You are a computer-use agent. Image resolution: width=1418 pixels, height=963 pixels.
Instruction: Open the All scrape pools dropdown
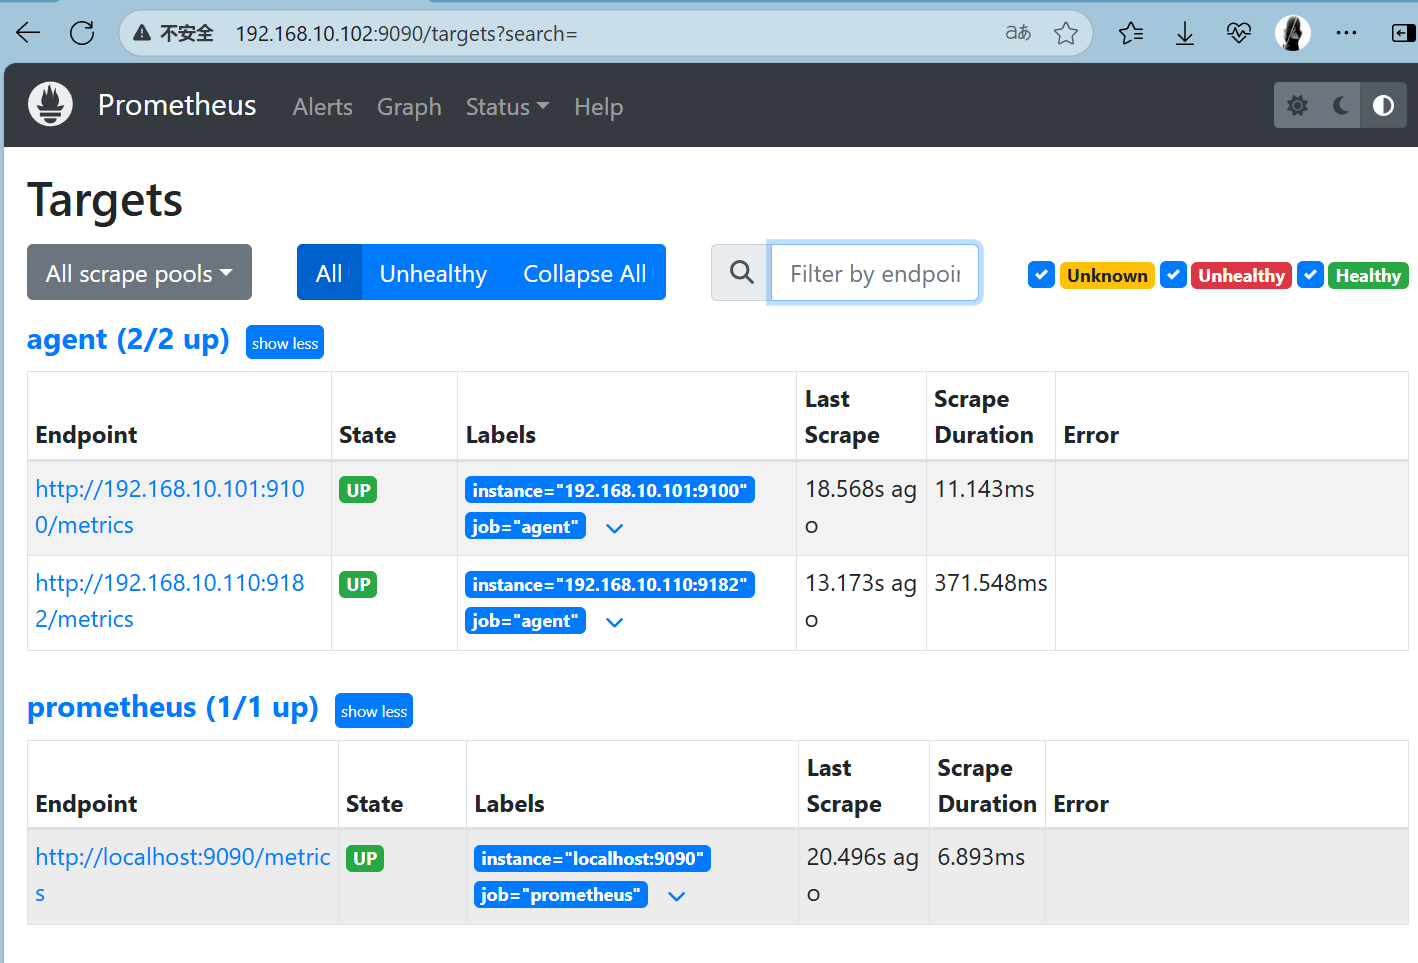tap(139, 272)
